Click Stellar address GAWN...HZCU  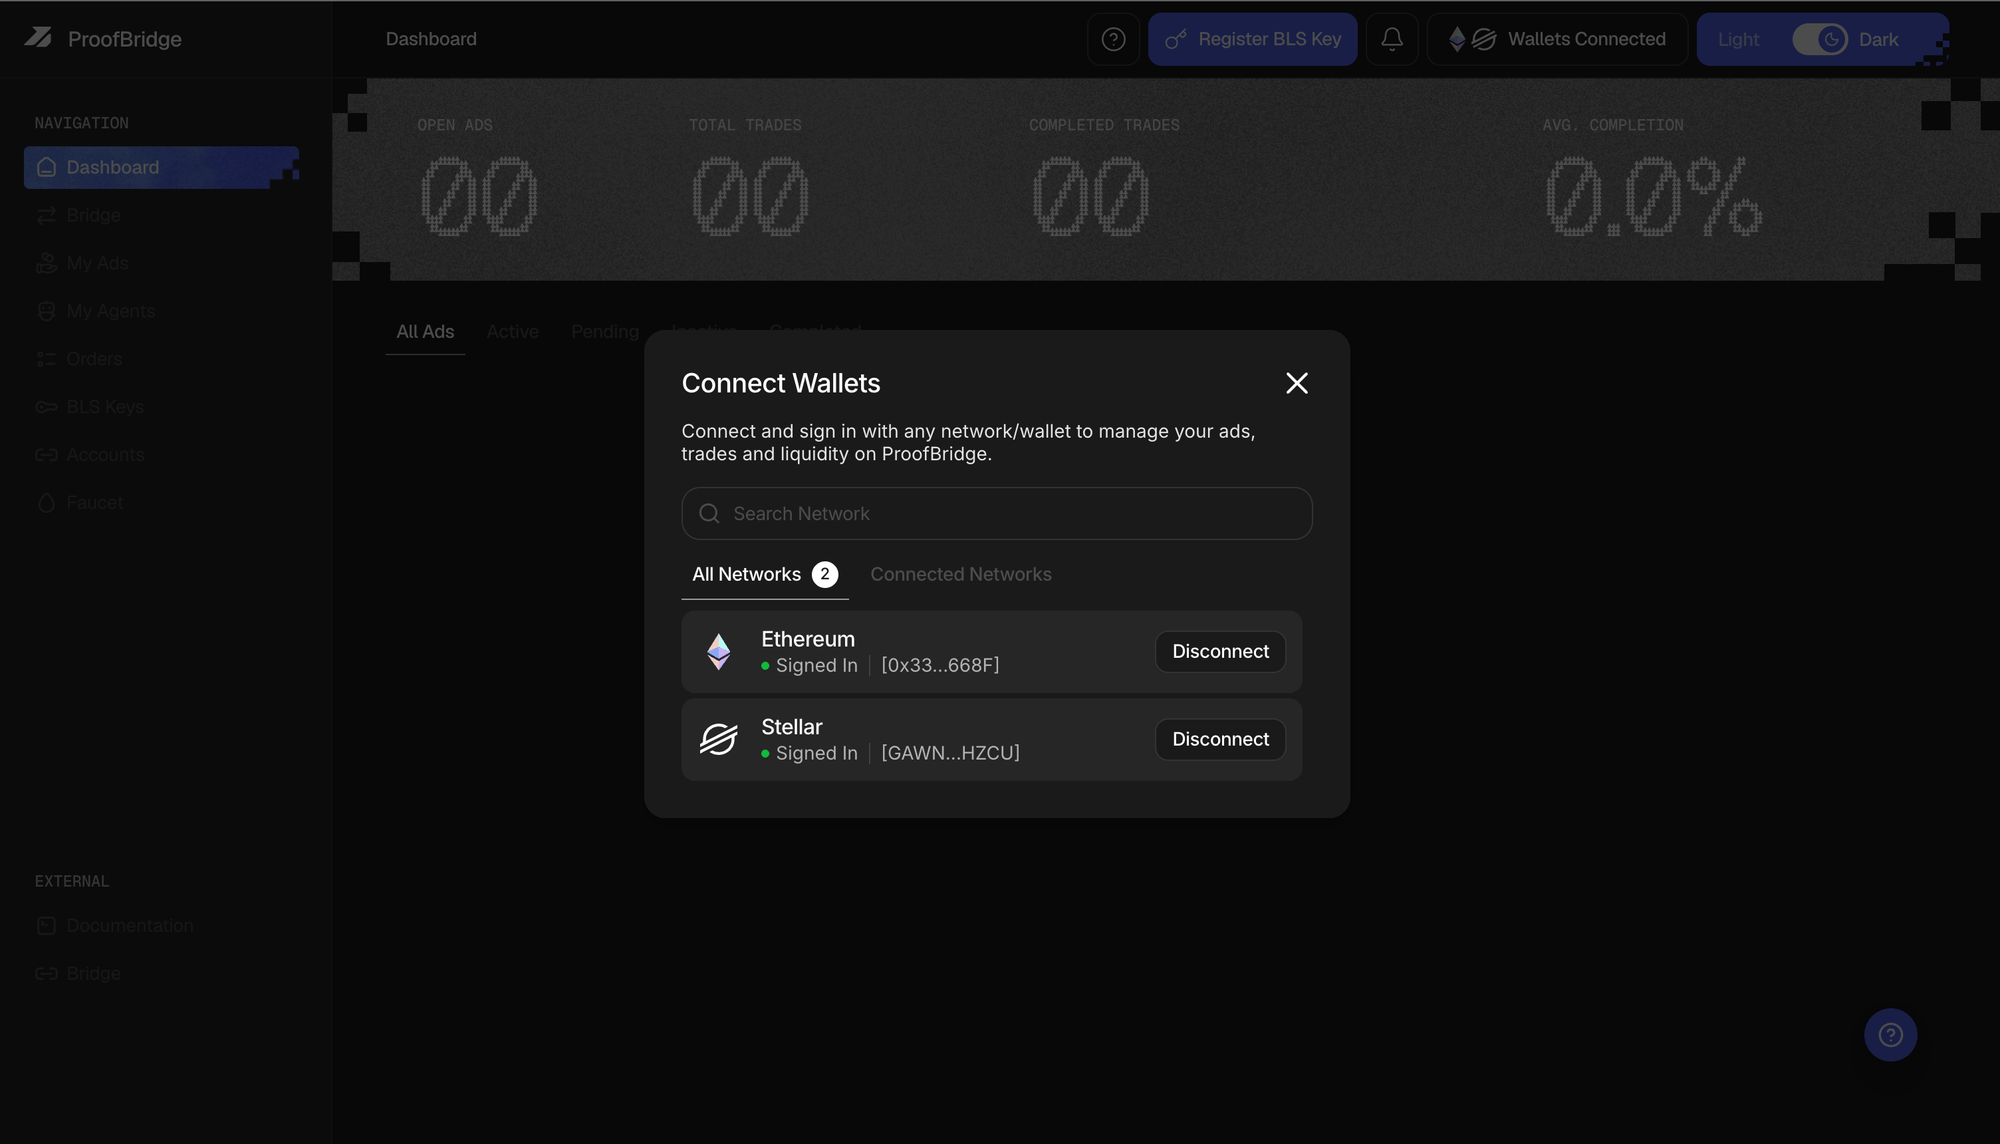[950, 754]
